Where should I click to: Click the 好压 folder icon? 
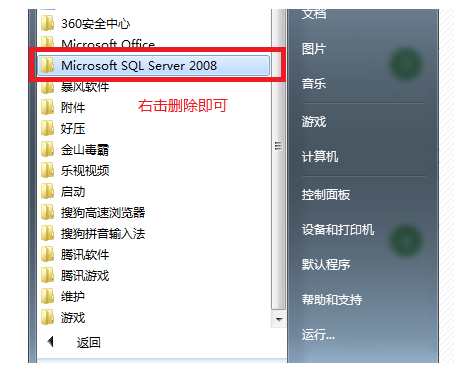pyautogui.click(x=47, y=128)
